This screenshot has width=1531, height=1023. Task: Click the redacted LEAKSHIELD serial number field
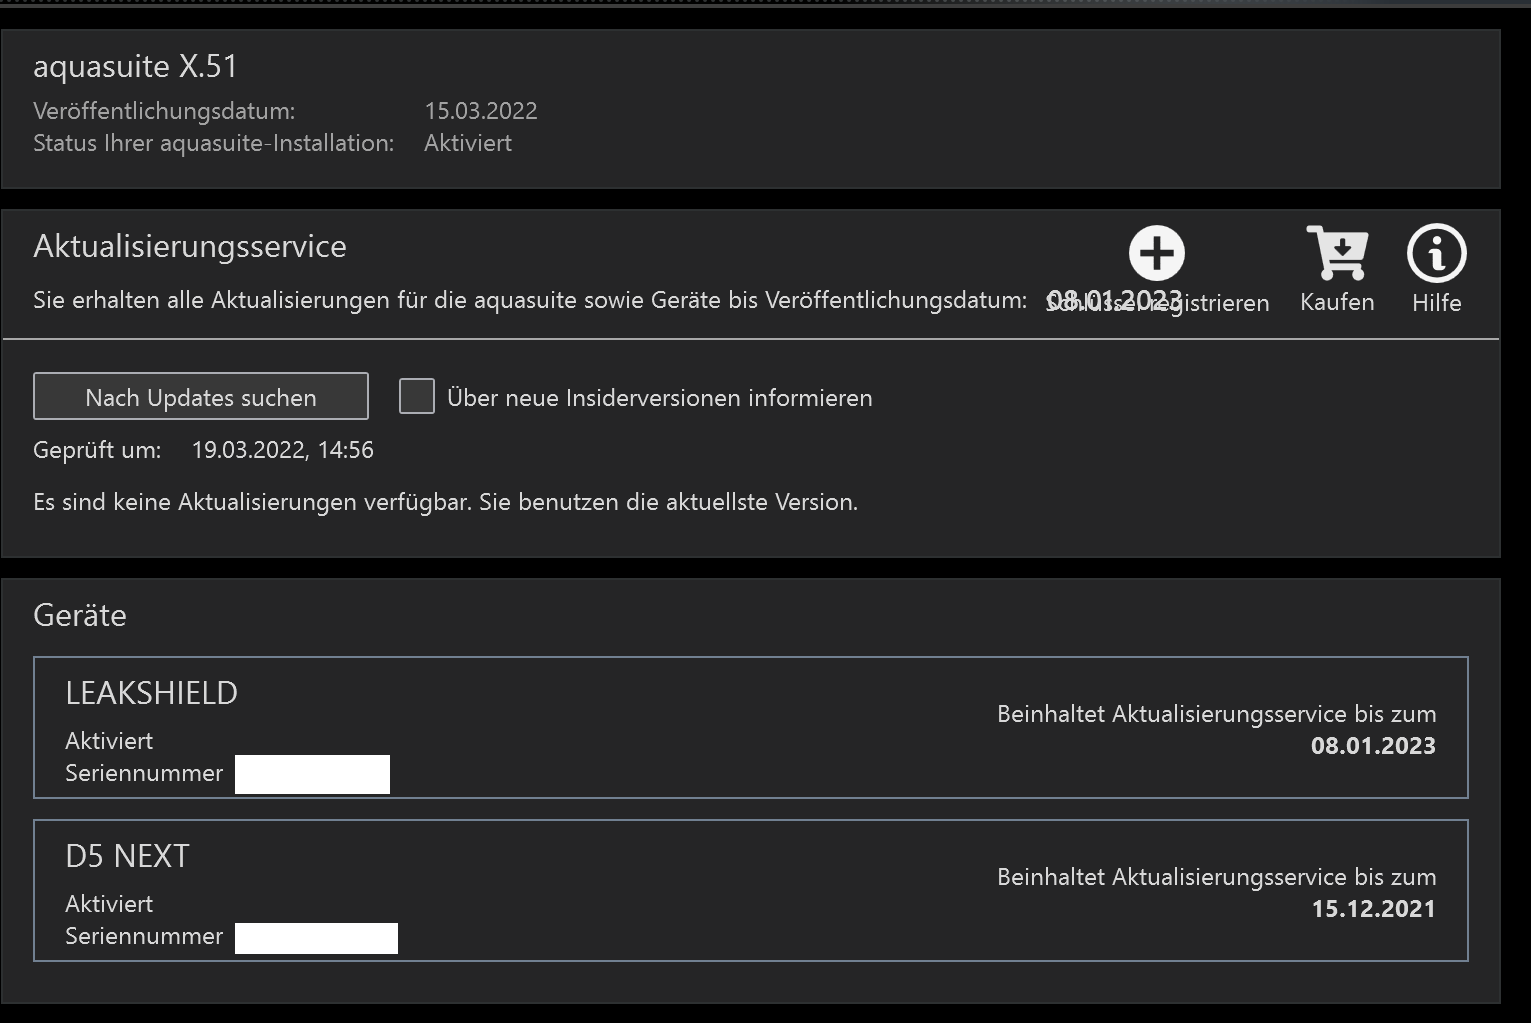coord(312,774)
